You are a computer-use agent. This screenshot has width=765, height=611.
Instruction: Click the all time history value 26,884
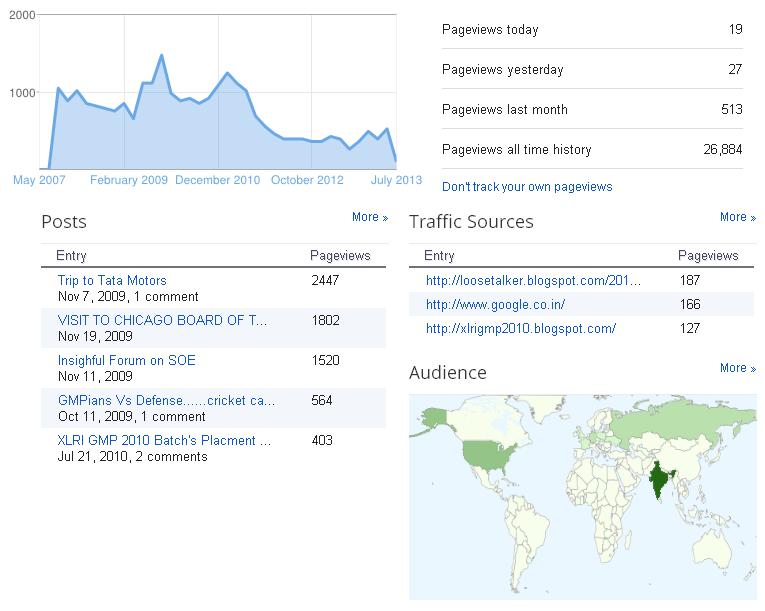coord(723,149)
